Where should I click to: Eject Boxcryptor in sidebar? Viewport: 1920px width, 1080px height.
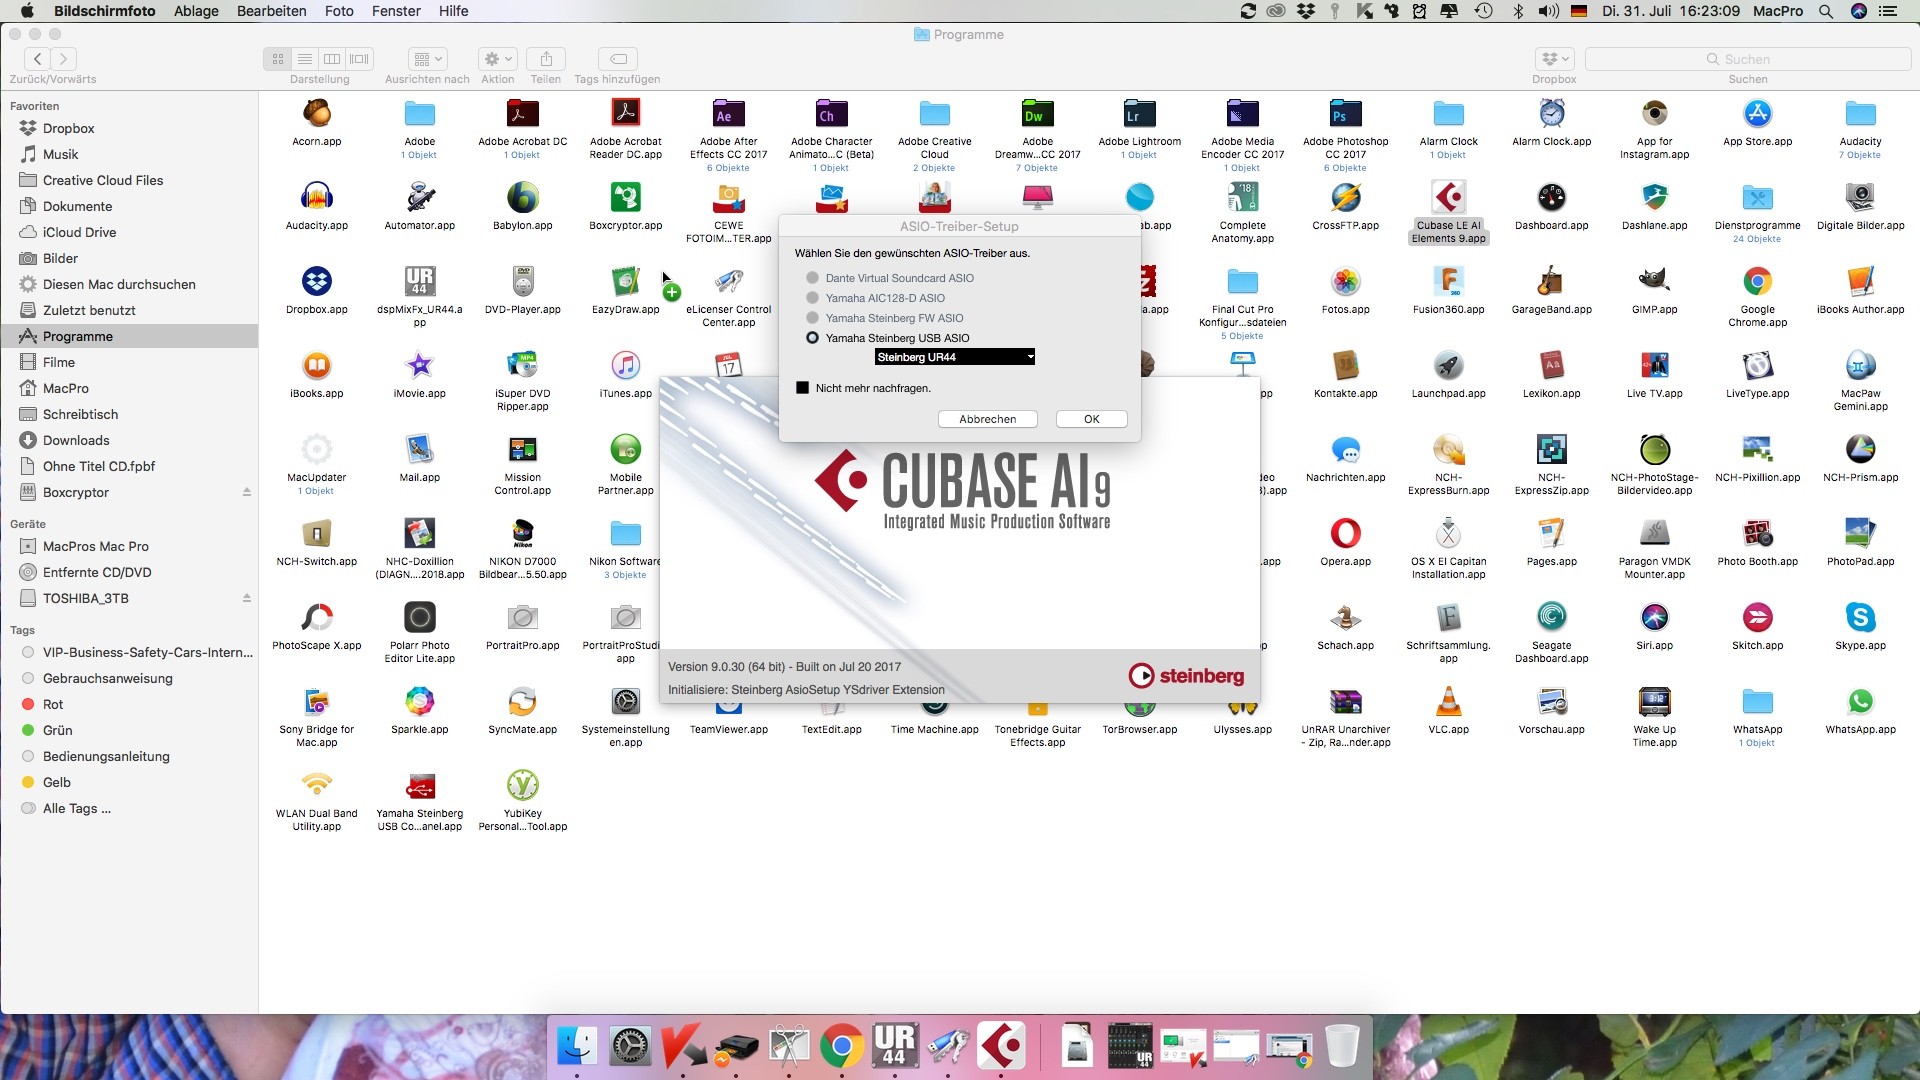tap(246, 492)
